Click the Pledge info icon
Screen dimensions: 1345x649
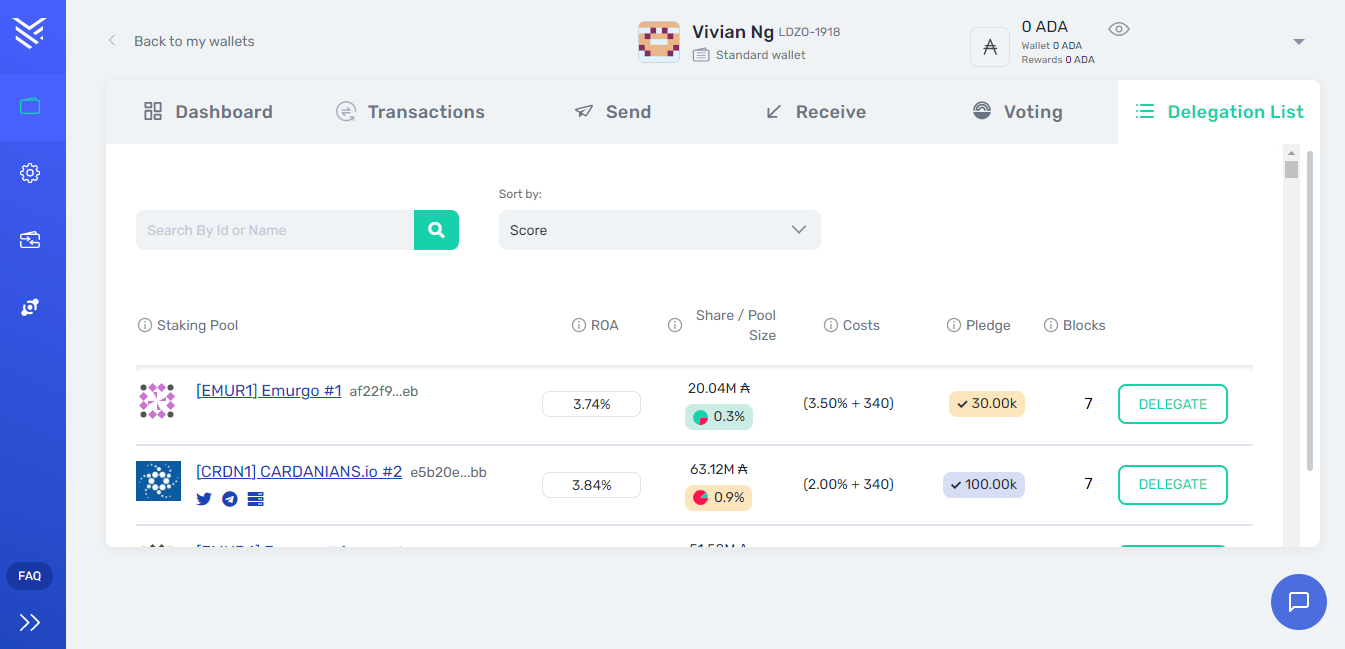[954, 325]
